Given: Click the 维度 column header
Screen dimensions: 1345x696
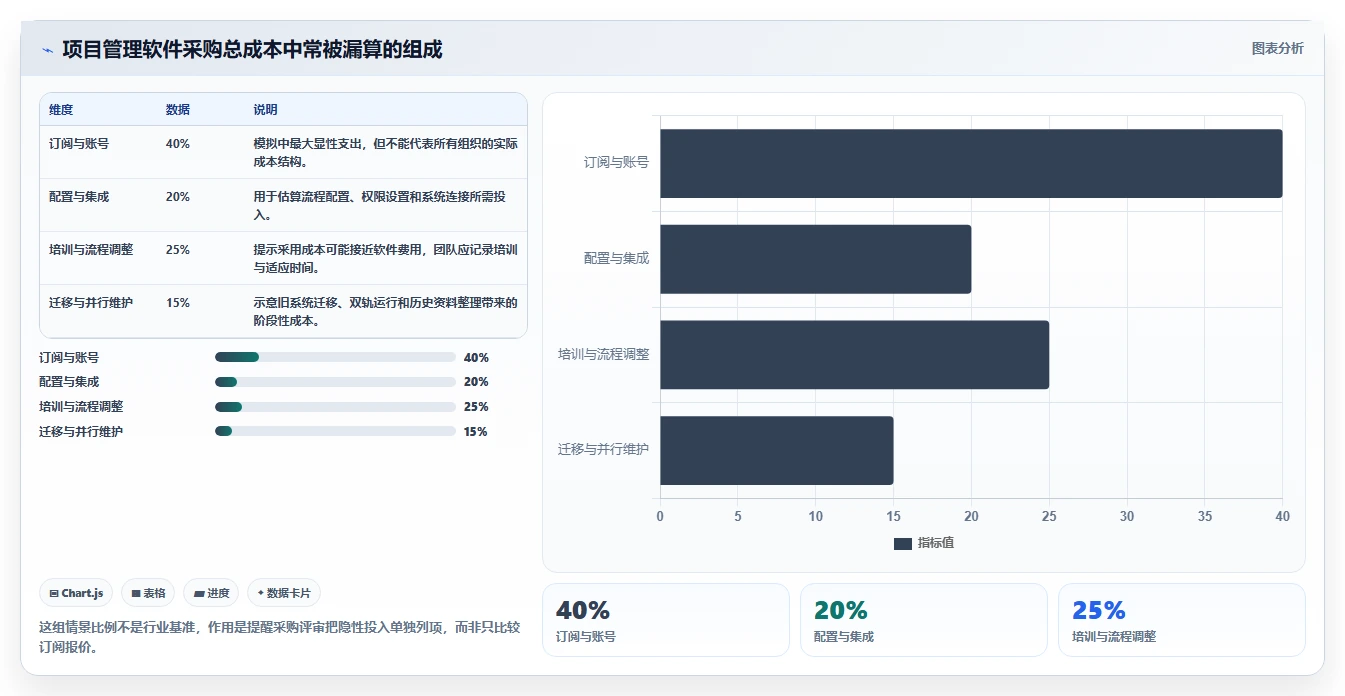Looking at the screenshot, I should [x=61, y=110].
